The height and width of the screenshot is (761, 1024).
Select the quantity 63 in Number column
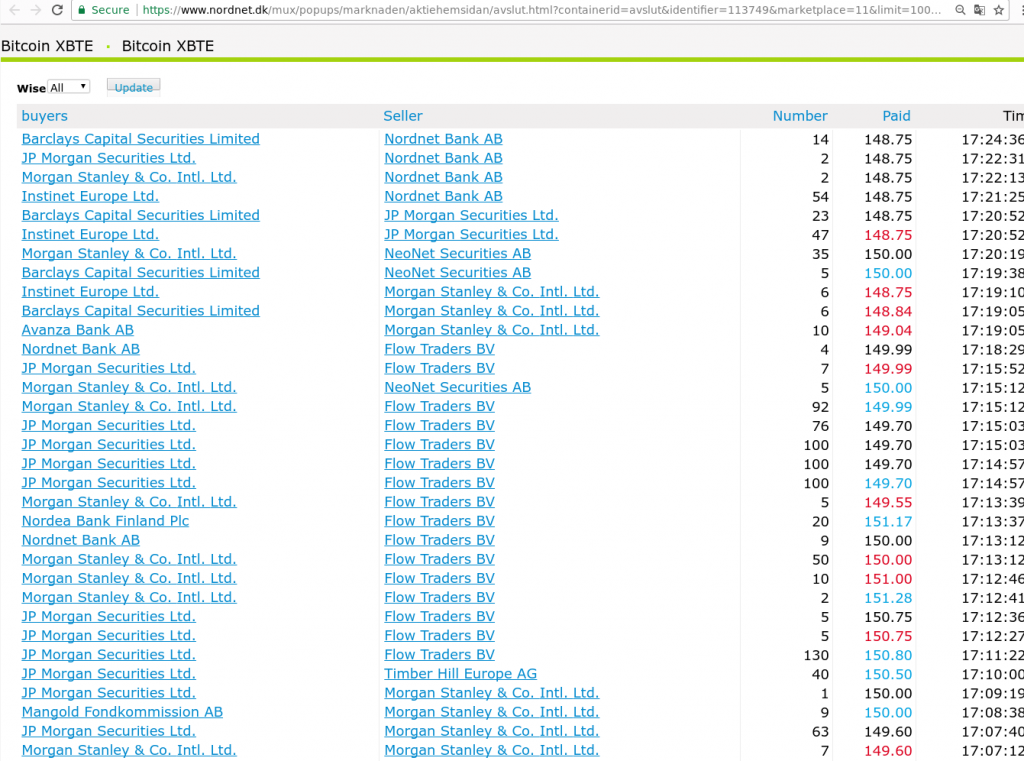click(x=820, y=732)
